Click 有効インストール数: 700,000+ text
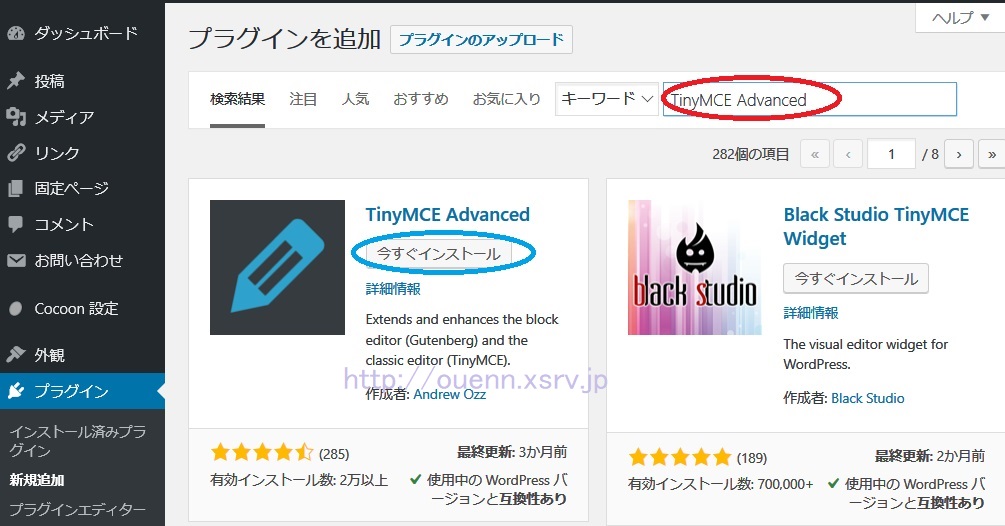 coord(720,484)
